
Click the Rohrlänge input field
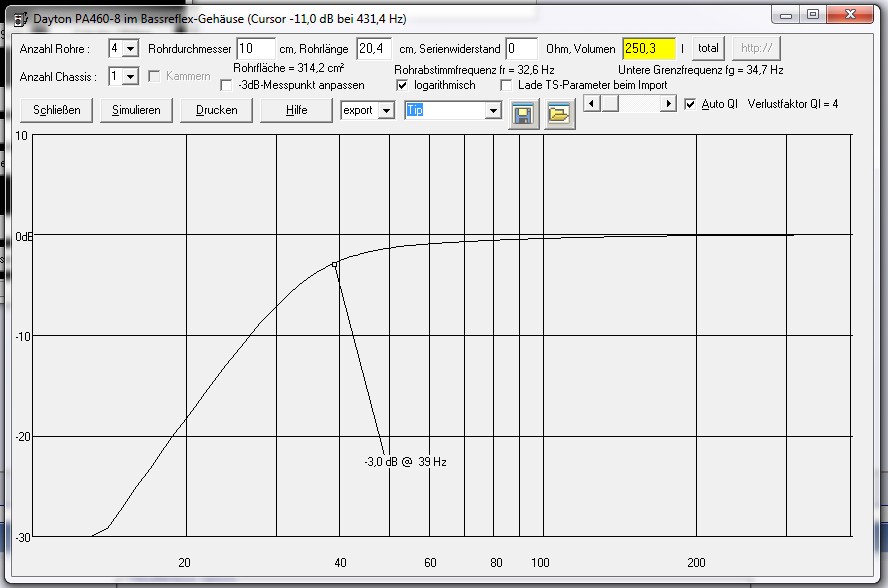tap(373, 49)
